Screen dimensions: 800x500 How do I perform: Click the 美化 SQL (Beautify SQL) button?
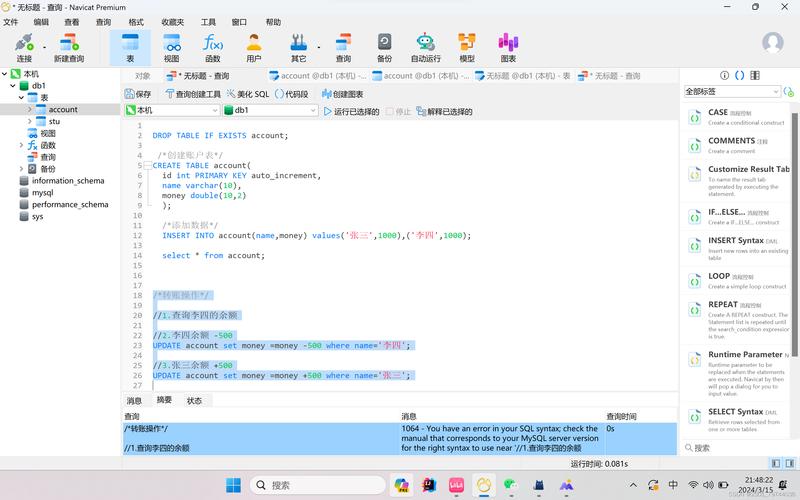(x=248, y=94)
